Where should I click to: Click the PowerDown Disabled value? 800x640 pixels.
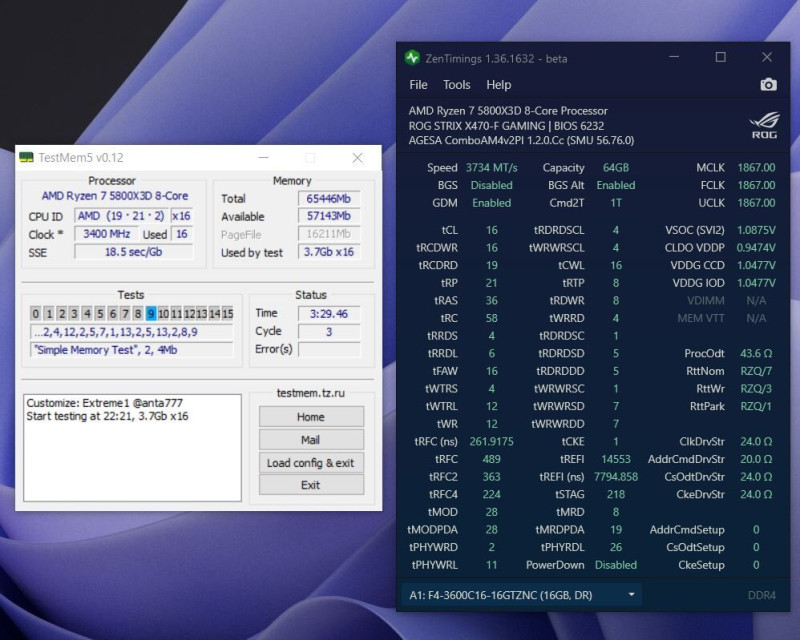coord(616,565)
